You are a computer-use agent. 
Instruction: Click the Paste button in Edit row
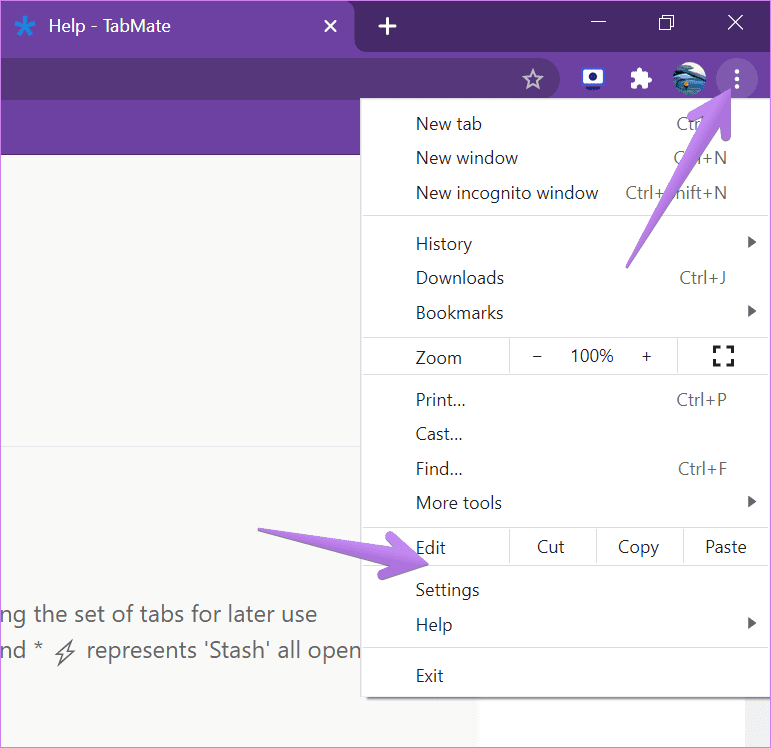click(x=726, y=547)
